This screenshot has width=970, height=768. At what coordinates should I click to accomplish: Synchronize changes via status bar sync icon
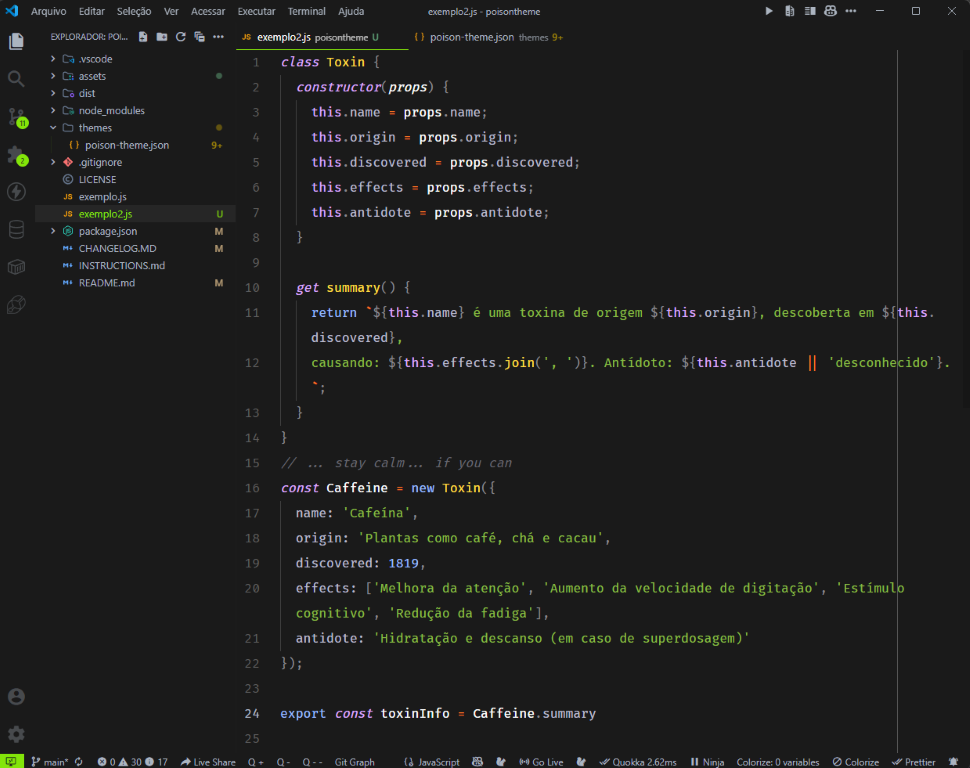79,762
